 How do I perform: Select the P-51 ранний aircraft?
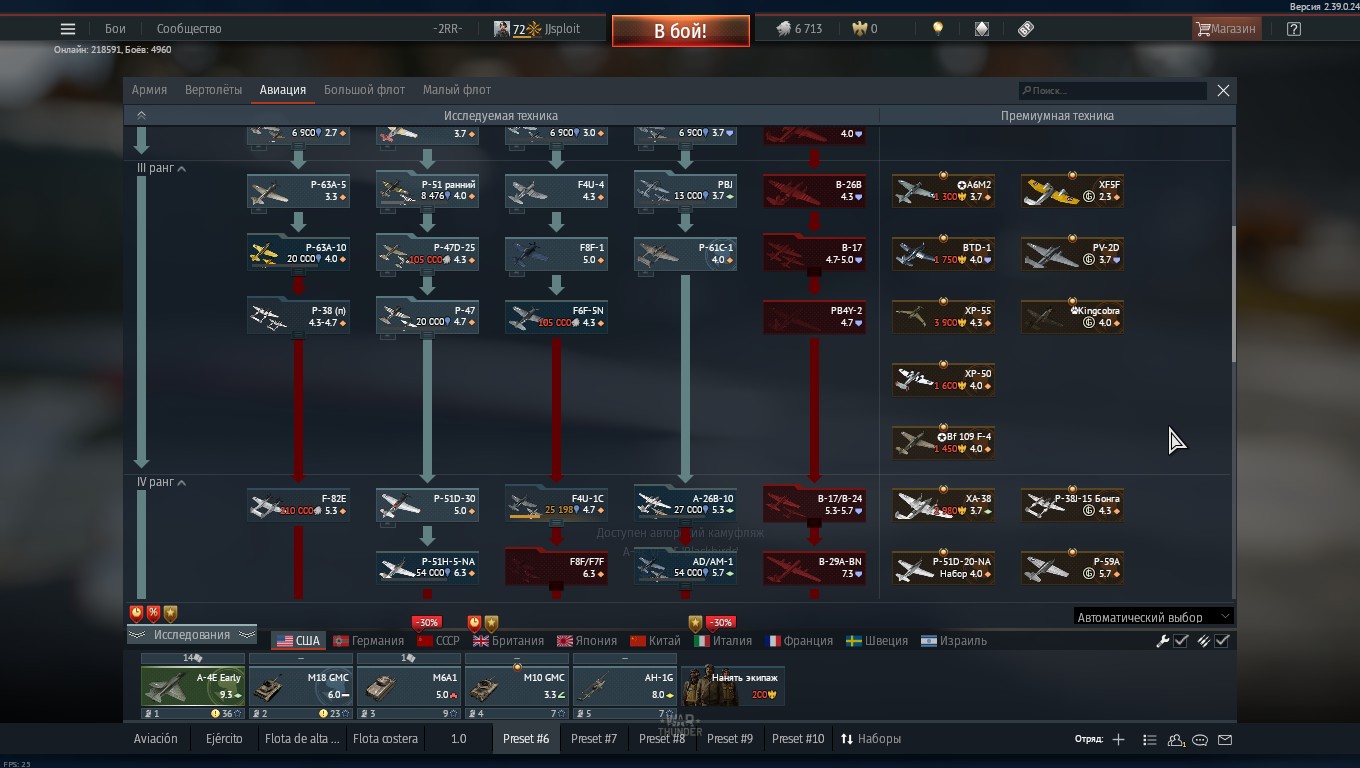(427, 191)
